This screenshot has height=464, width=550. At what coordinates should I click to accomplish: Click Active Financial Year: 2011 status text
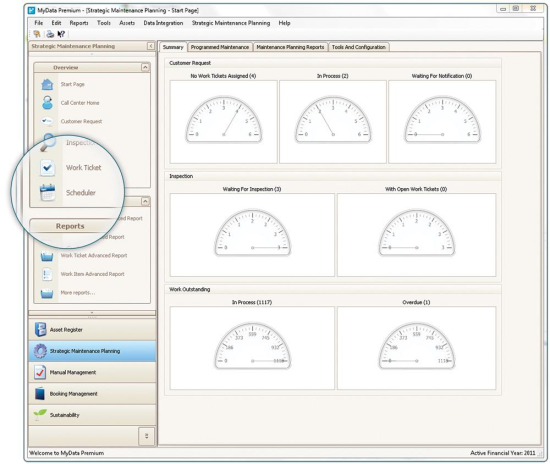503,453
